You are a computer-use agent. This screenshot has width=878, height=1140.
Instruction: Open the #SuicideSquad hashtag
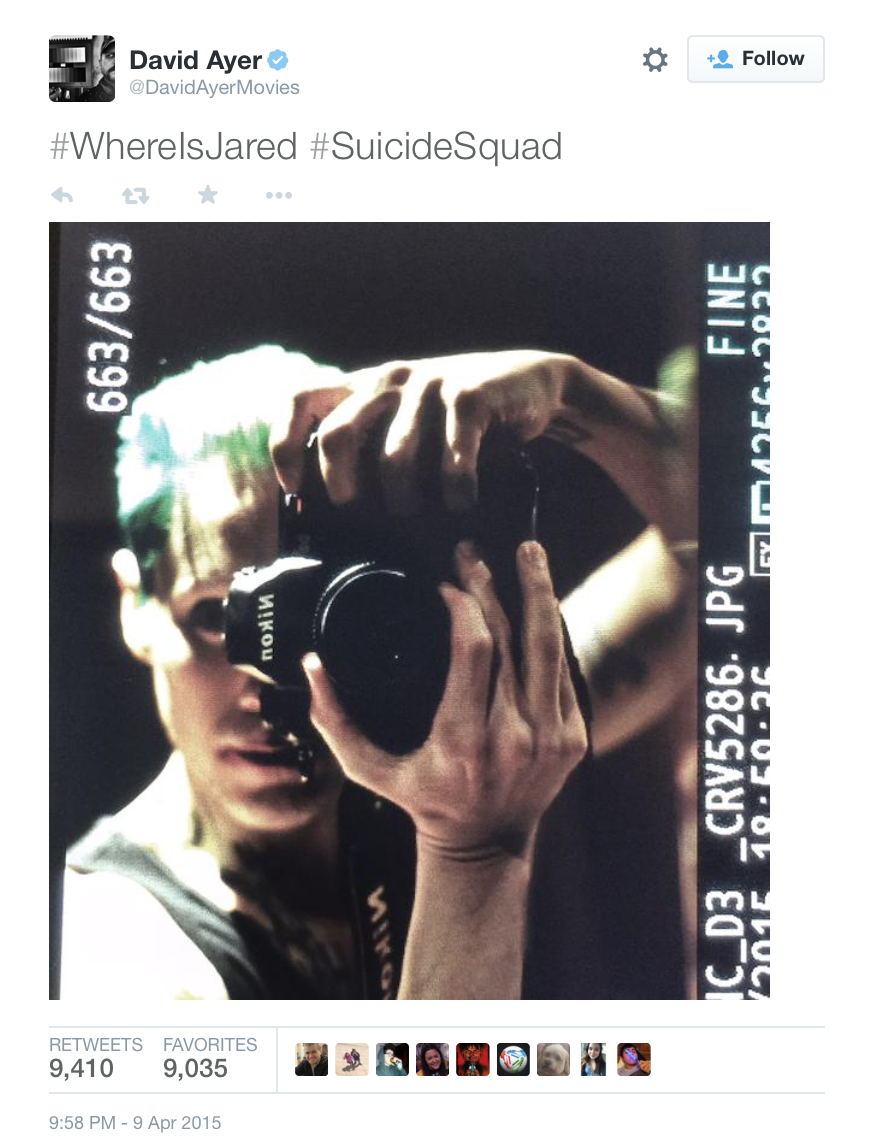coord(436,146)
